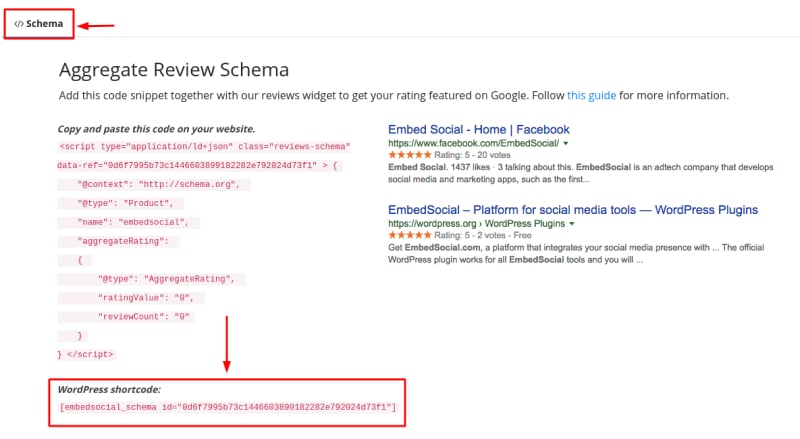Viewport: 800px width, 439px height.
Task: Click the Facebook result star rating
Action: (410, 155)
